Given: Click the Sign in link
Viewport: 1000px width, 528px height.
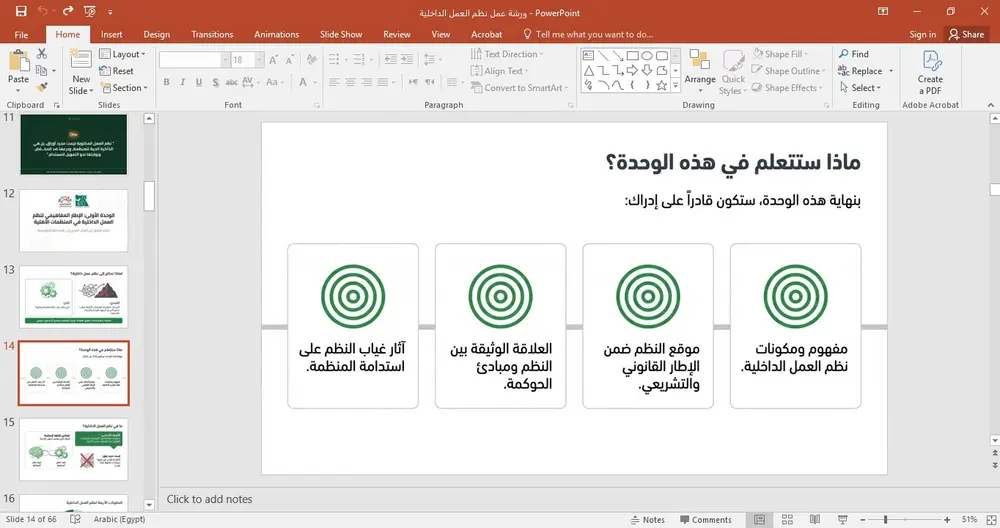Looking at the screenshot, I should click(923, 34).
